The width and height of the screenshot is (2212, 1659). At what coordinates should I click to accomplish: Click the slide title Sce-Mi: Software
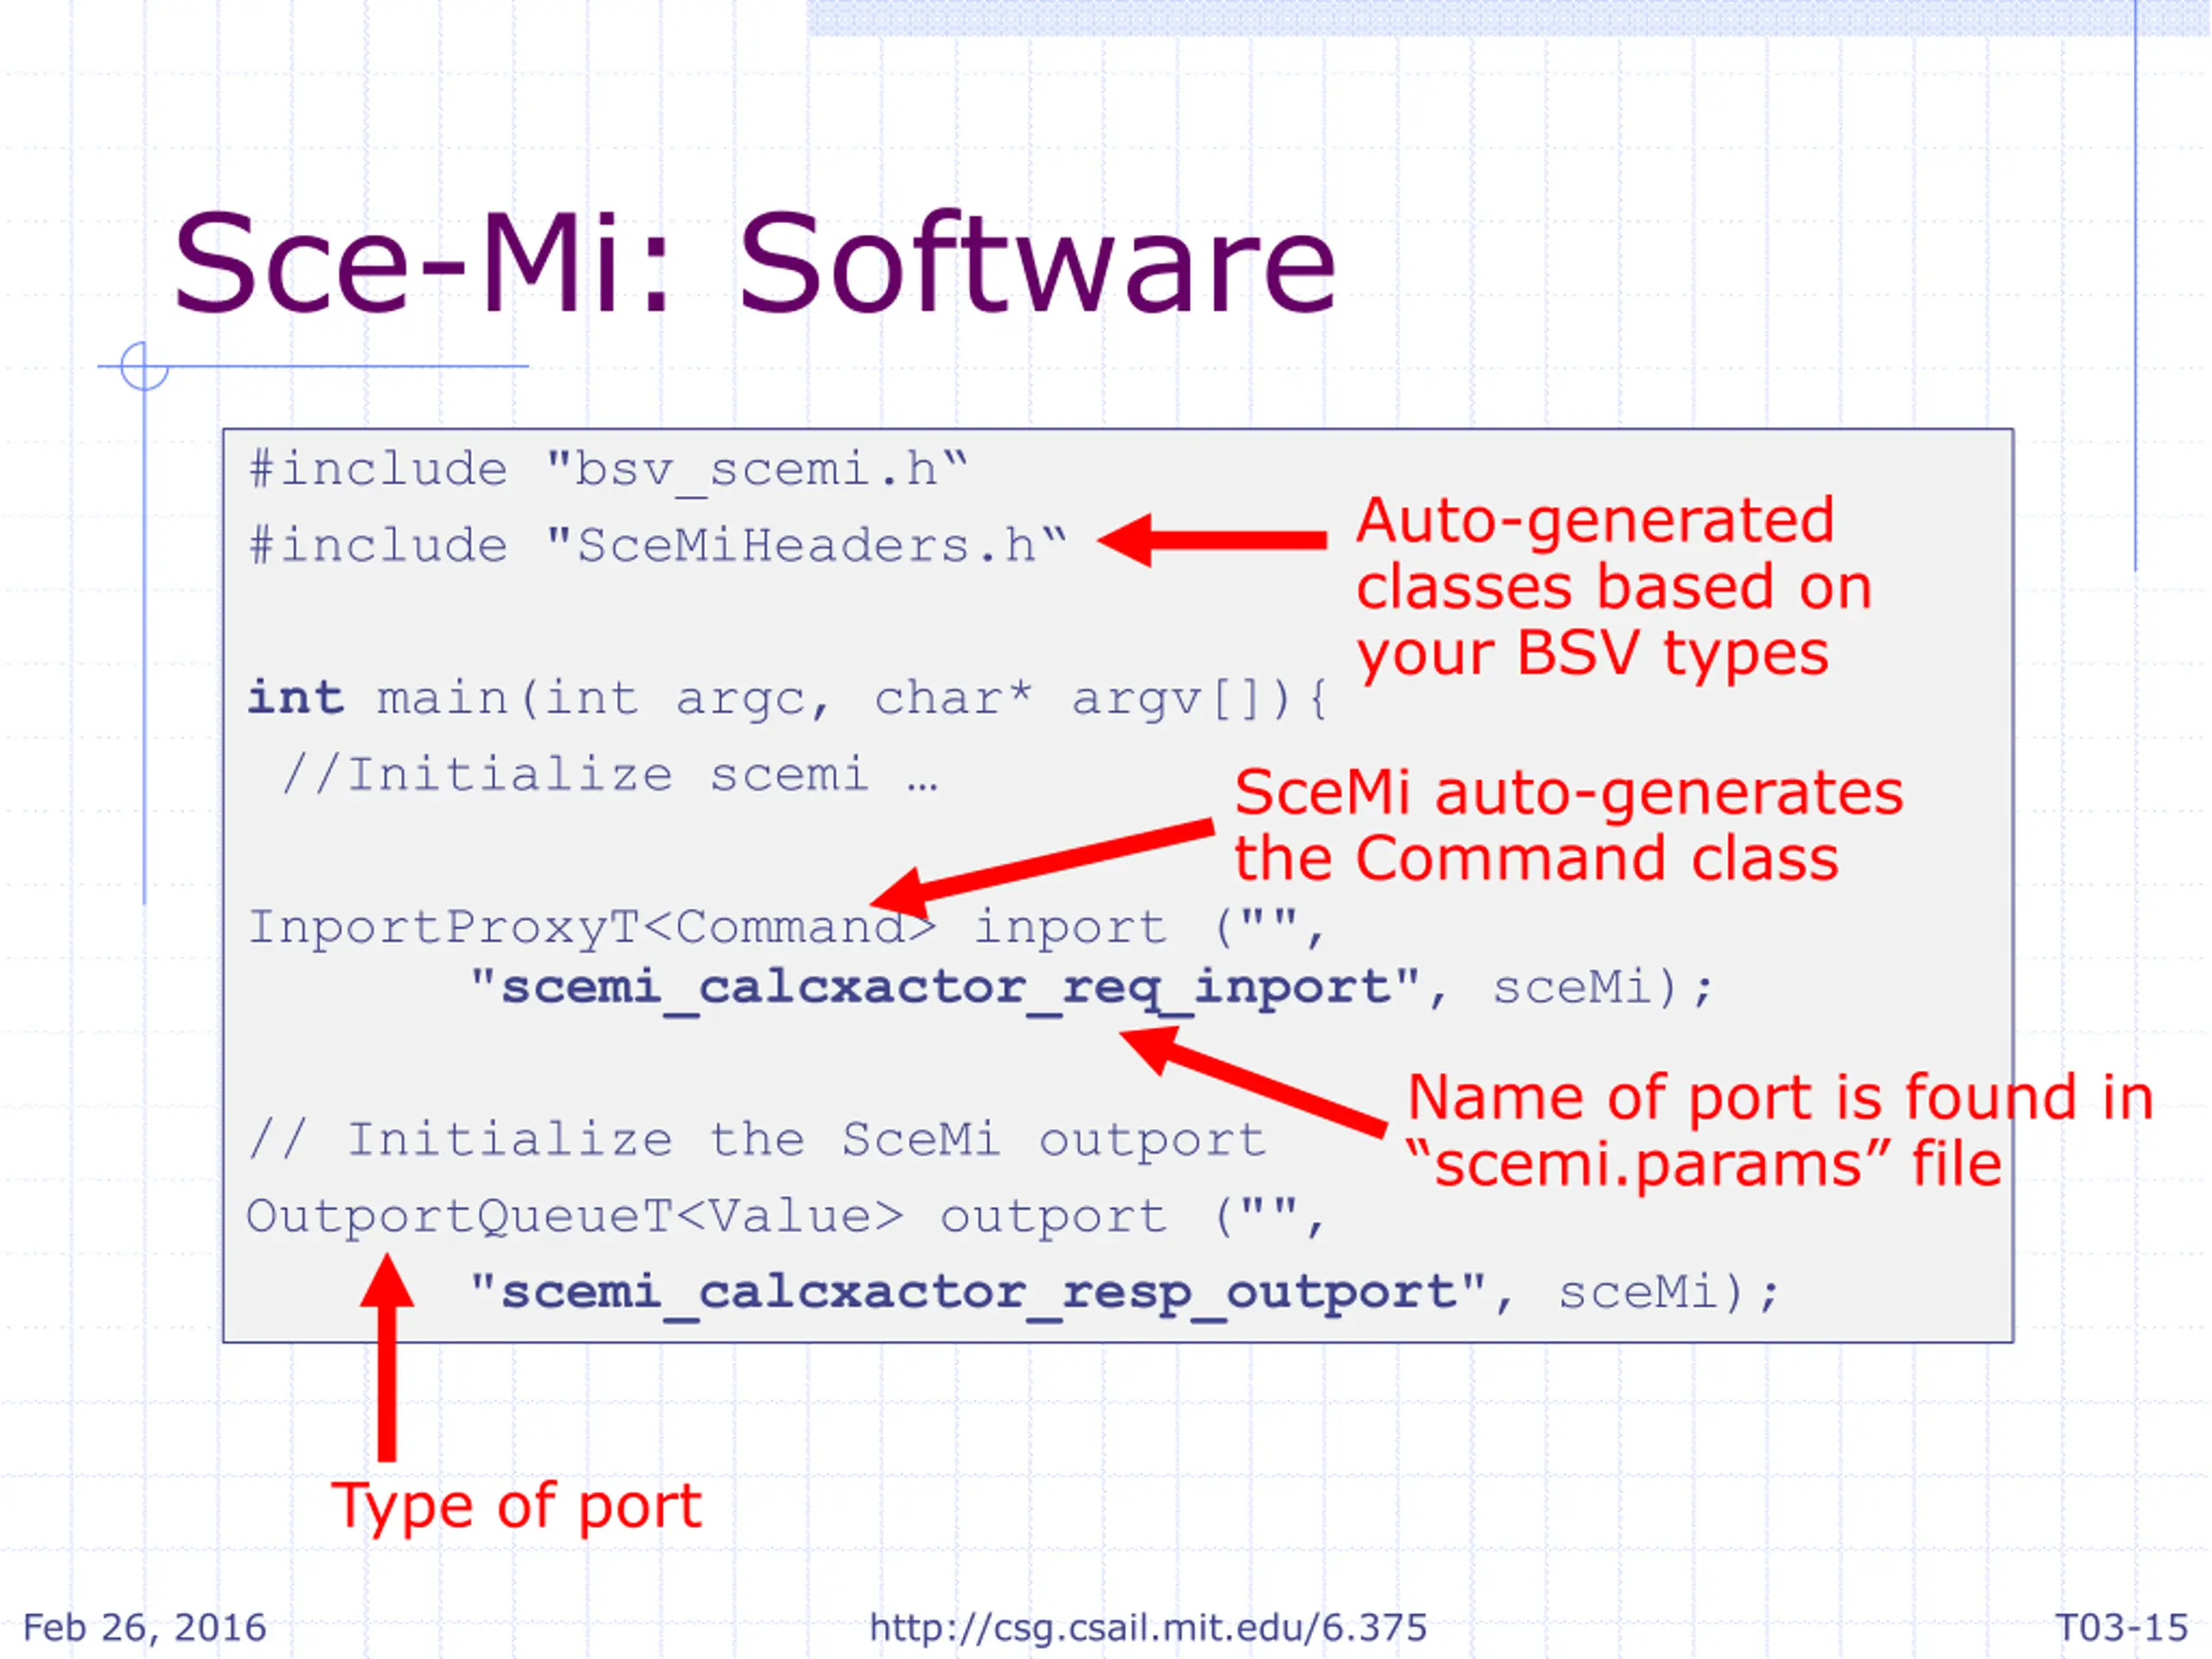pos(754,264)
